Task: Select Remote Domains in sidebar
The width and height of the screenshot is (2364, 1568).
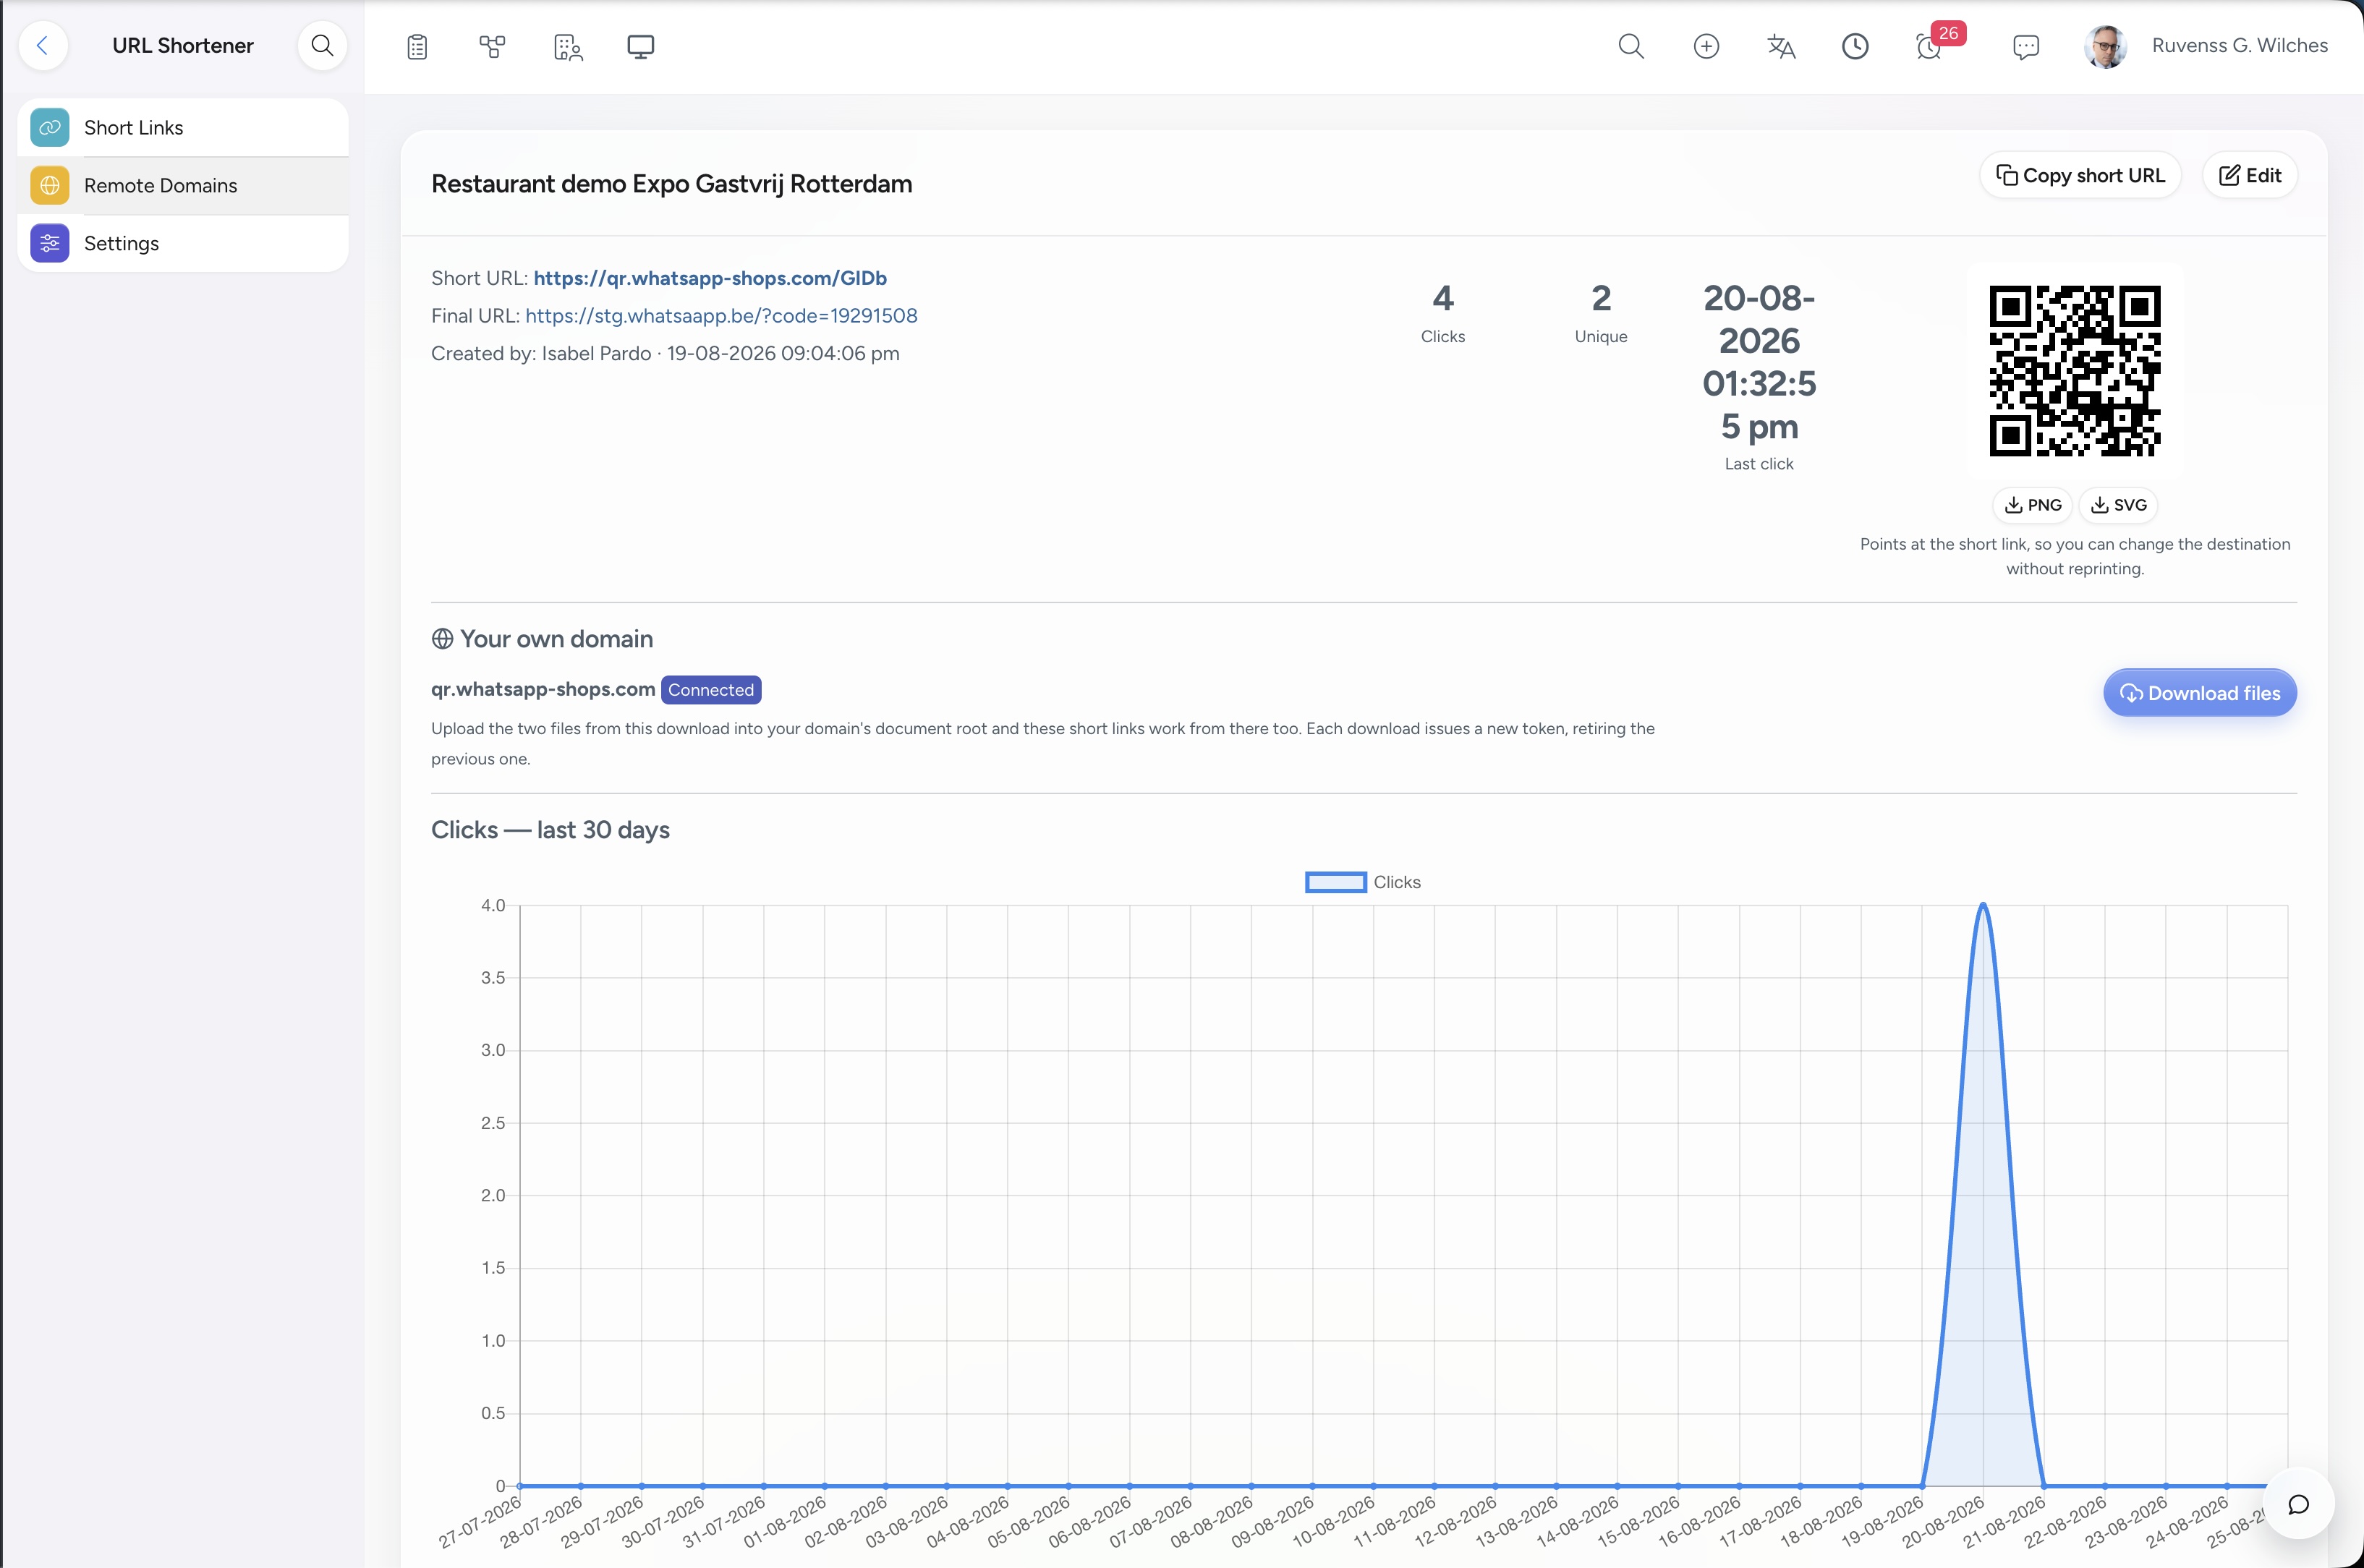Action: (183, 185)
